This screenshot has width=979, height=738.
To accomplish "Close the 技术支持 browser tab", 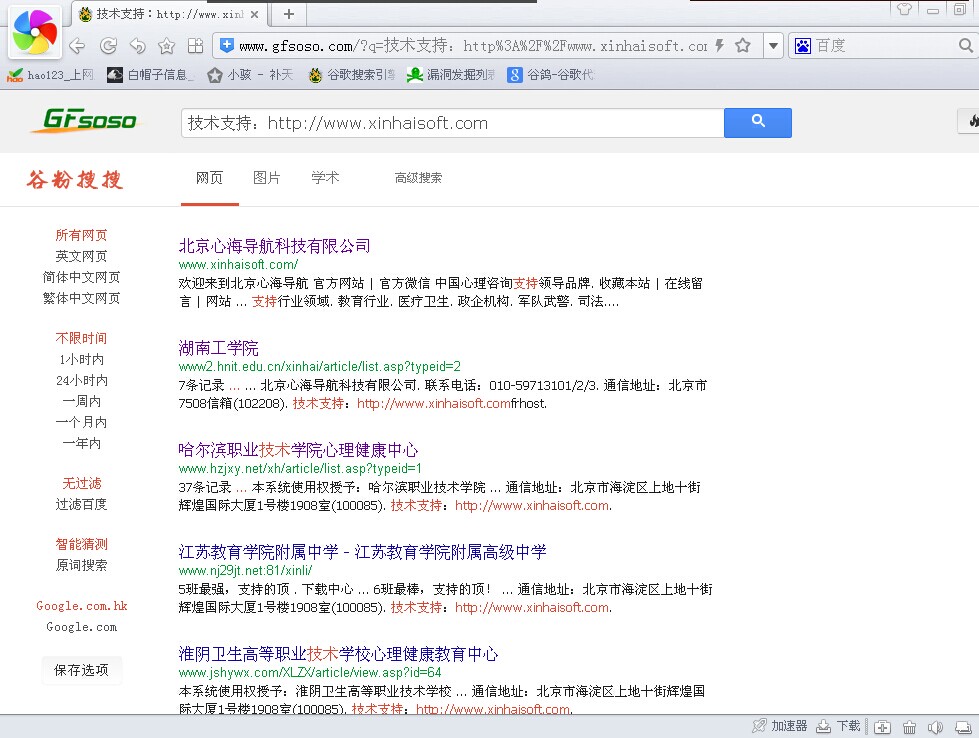I will (254, 14).
